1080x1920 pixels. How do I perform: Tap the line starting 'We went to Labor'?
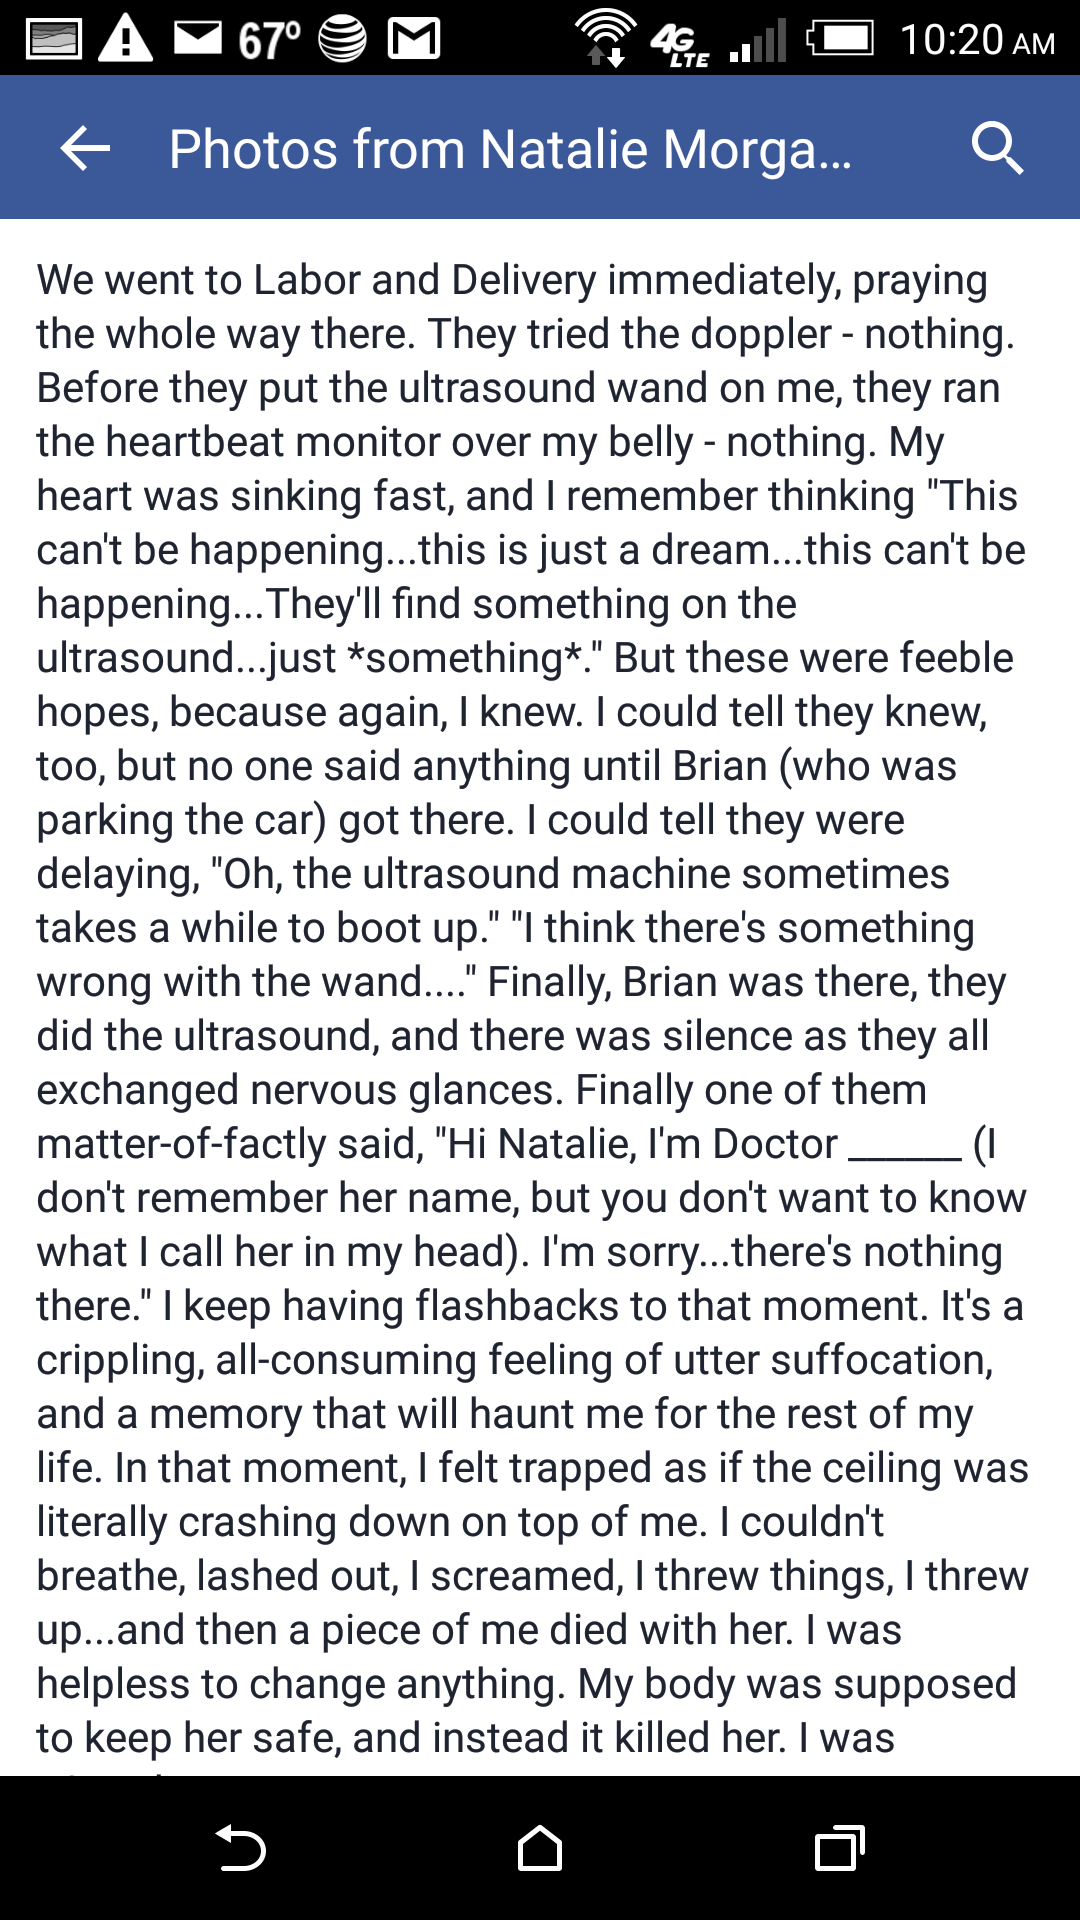pos(512,280)
